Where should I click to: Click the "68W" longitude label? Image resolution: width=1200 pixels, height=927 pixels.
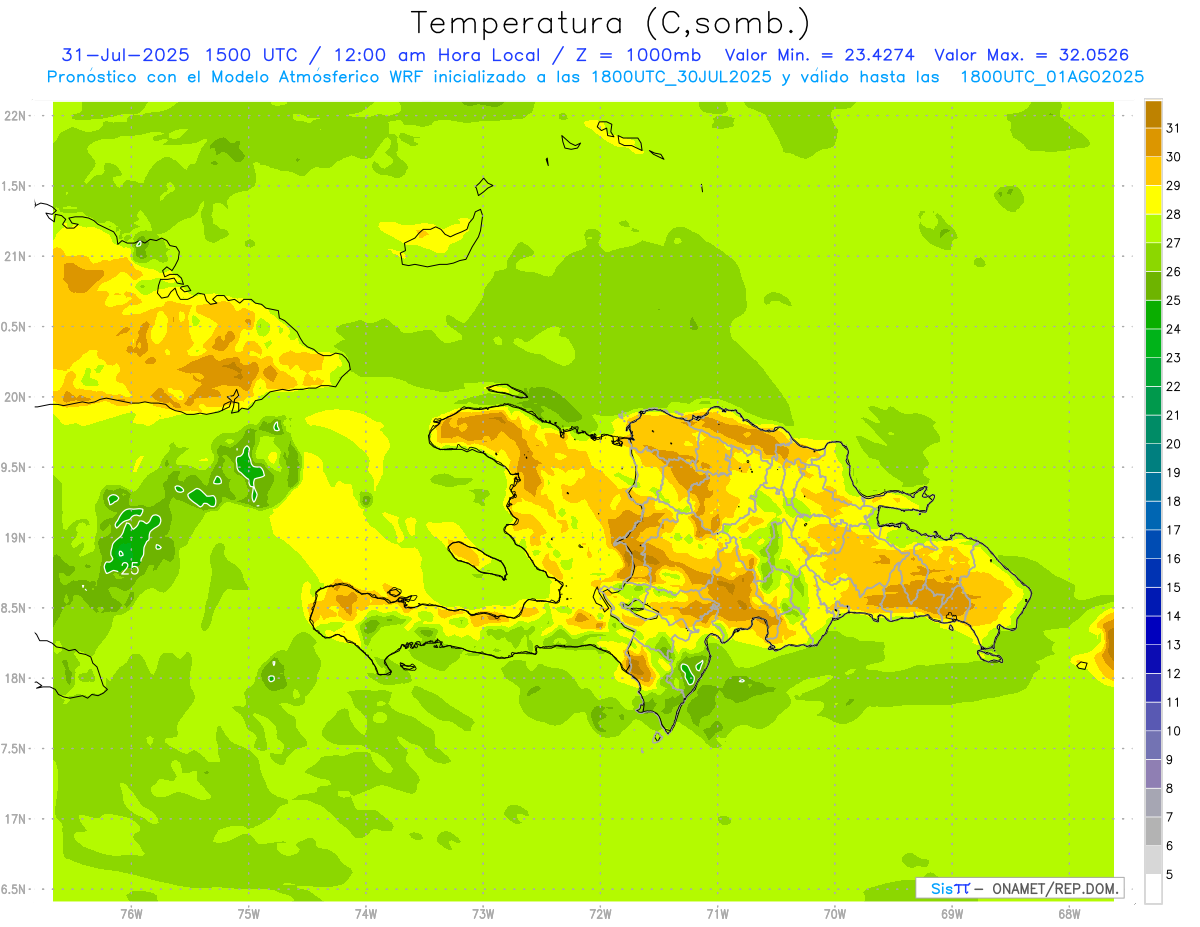[x=1069, y=913]
